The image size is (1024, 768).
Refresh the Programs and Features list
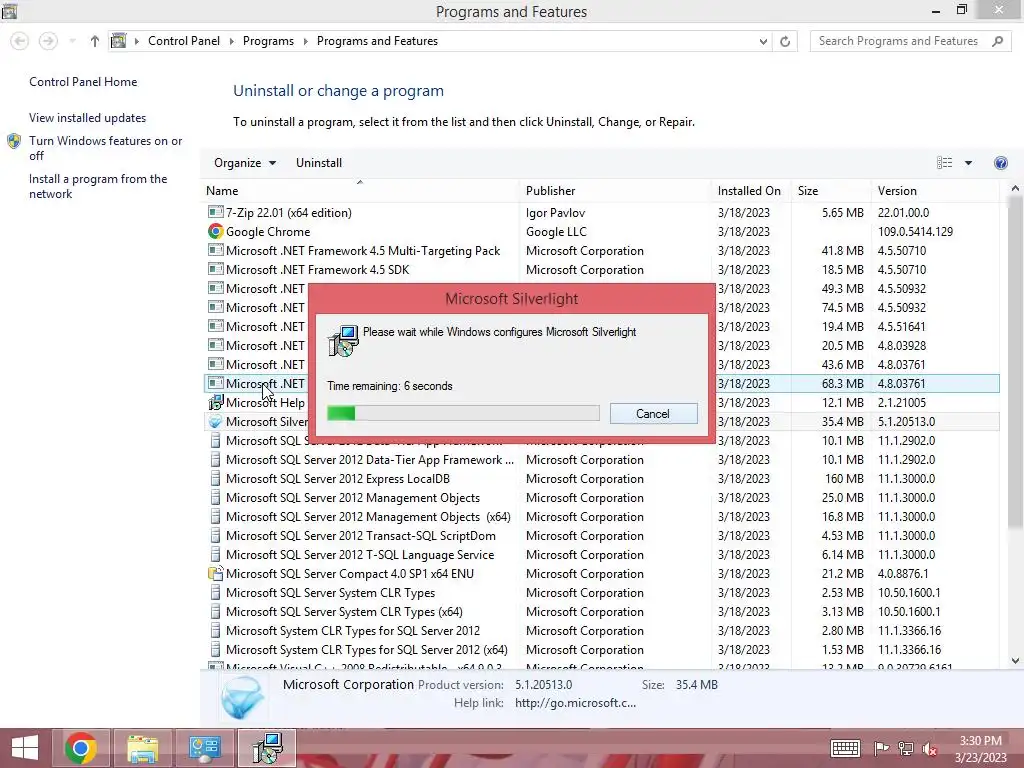[x=785, y=41]
